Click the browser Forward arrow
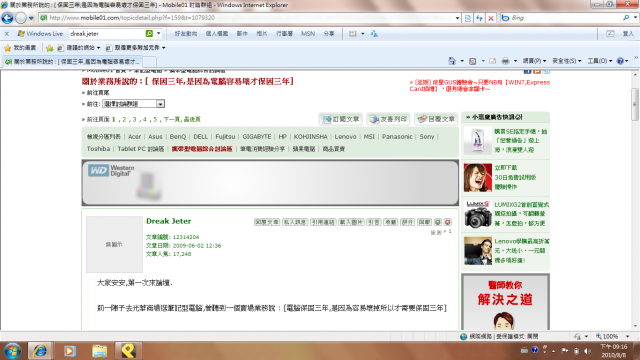 pyautogui.click(x=20, y=18)
